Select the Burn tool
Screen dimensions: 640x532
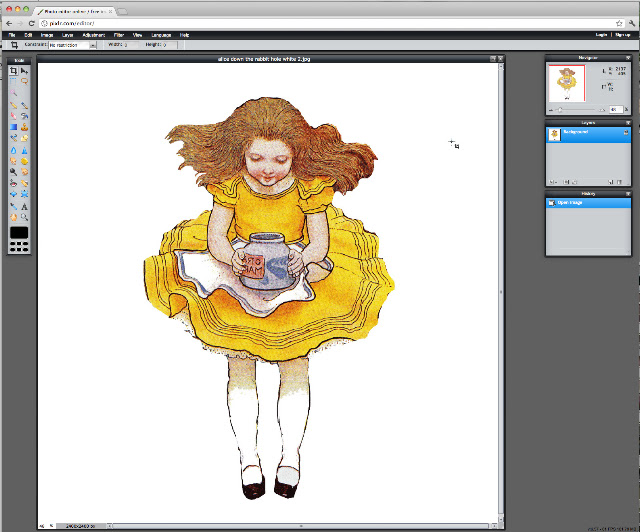pyautogui.click(x=24, y=172)
